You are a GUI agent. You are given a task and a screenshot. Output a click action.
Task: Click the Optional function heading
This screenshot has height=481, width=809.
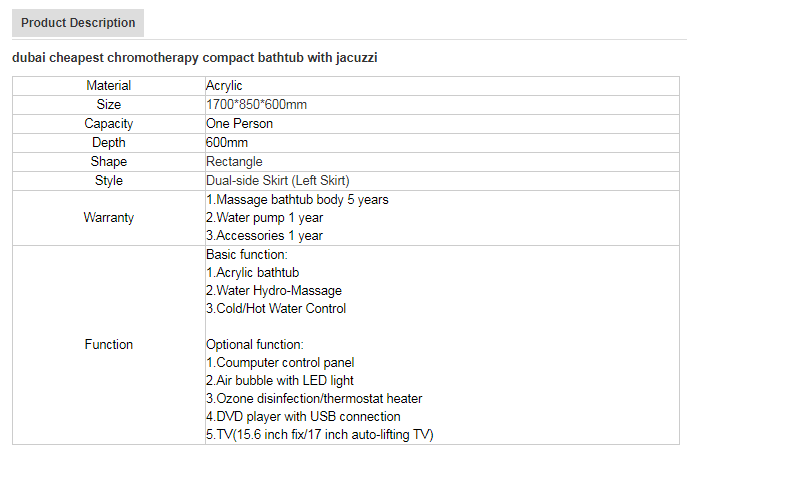point(255,345)
